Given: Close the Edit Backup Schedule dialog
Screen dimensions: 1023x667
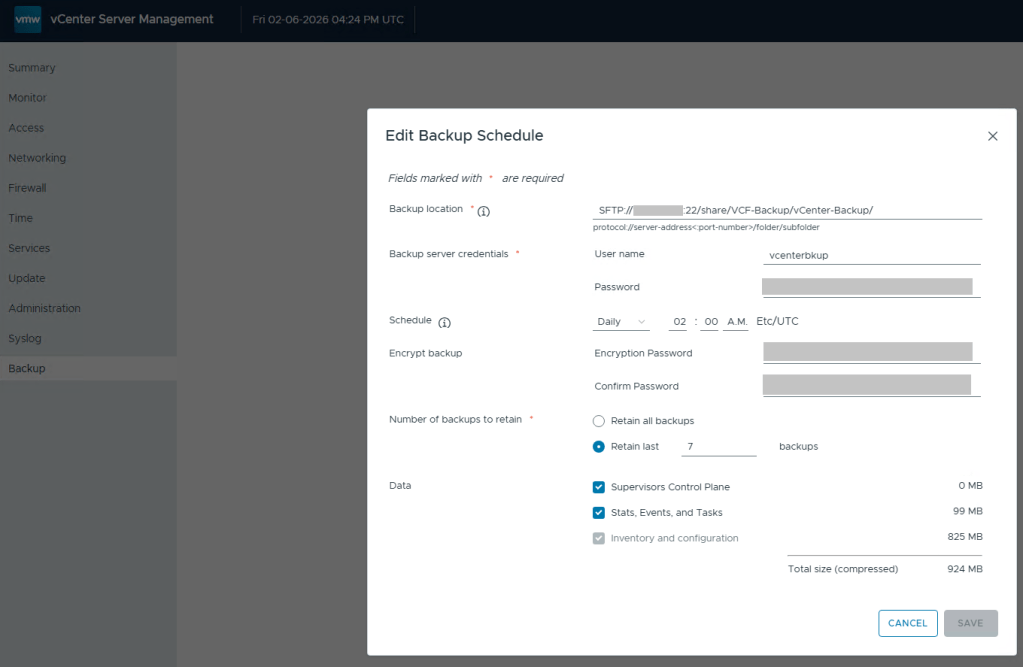Looking at the screenshot, I should pyautogui.click(x=992, y=136).
